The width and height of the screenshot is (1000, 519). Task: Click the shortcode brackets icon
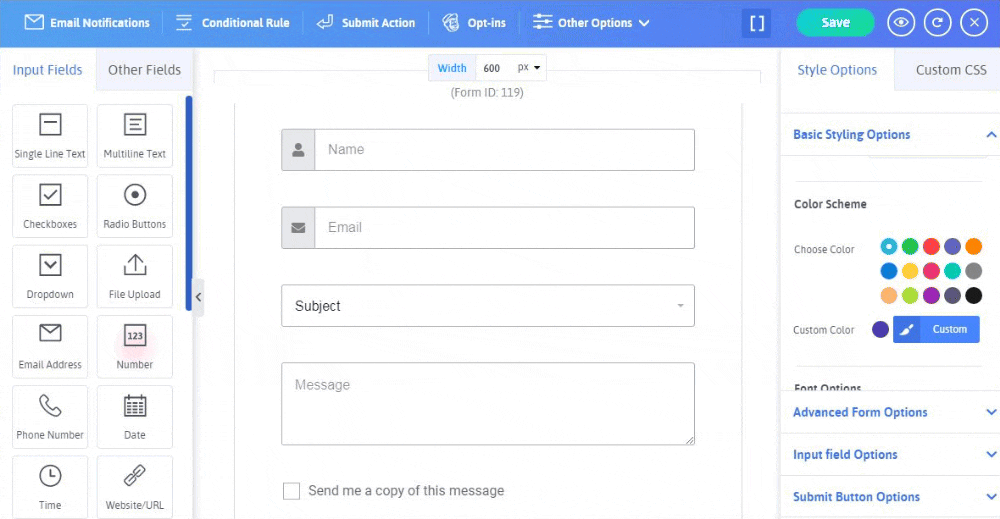coord(756,24)
